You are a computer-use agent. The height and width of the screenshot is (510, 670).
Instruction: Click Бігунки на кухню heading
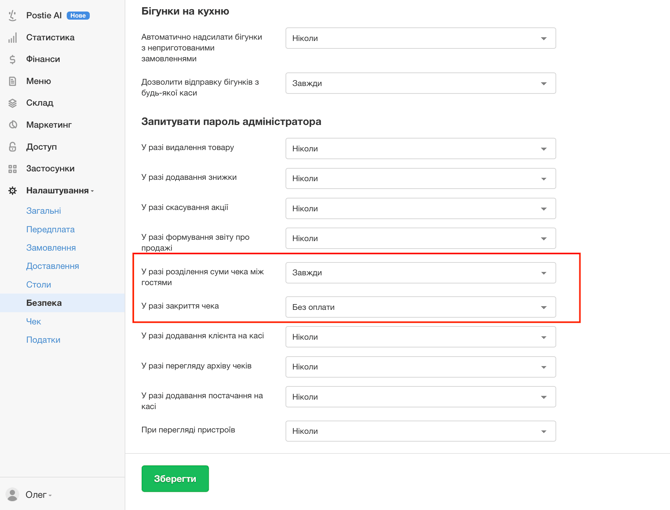coord(185,11)
